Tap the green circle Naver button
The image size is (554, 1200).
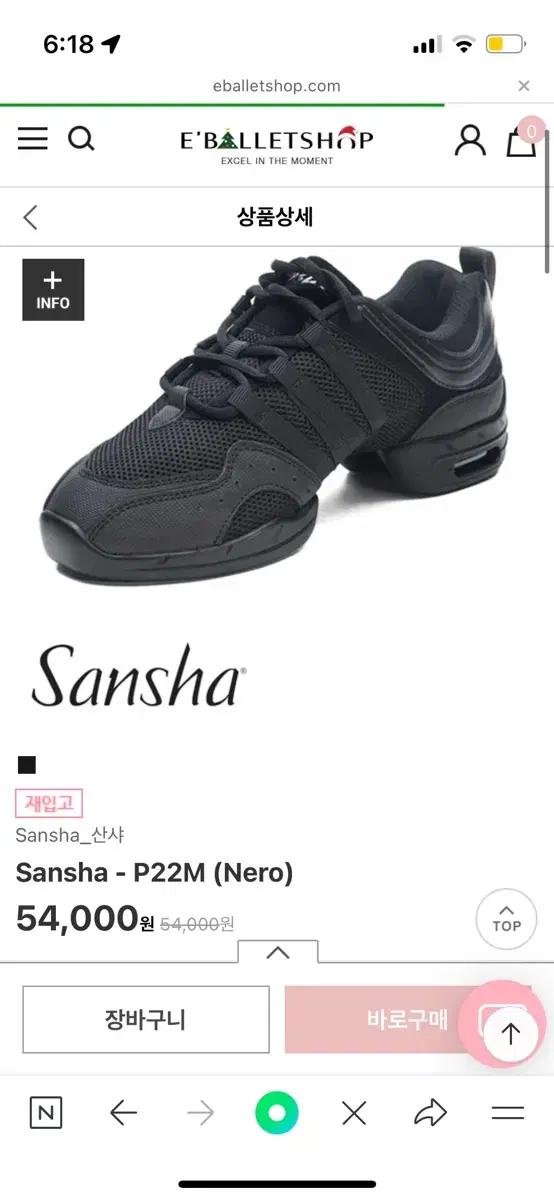277,1113
